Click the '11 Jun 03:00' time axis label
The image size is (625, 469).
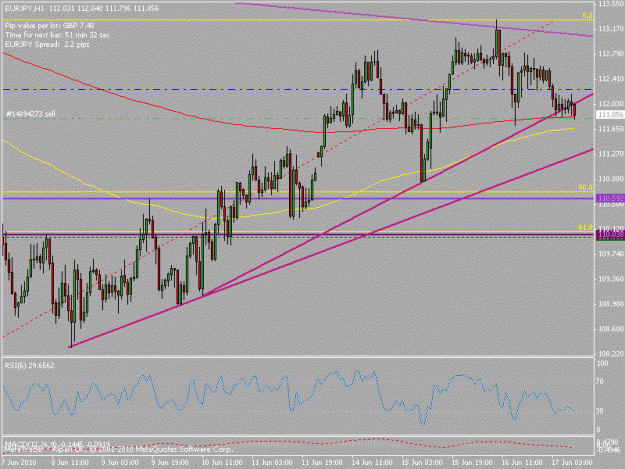pos(272,463)
